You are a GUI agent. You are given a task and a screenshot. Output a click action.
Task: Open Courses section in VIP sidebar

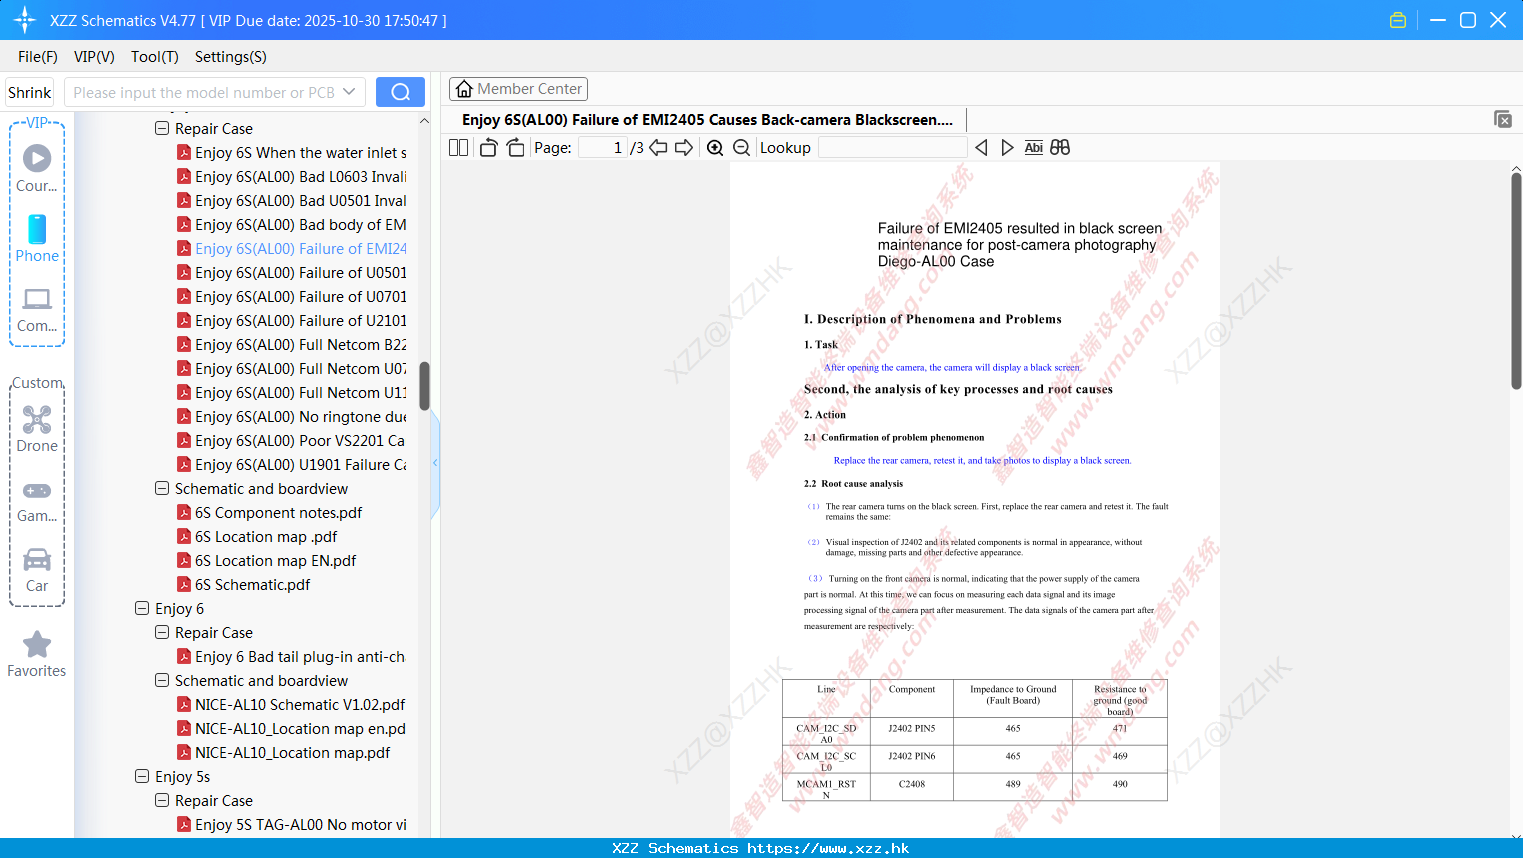point(37,169)
